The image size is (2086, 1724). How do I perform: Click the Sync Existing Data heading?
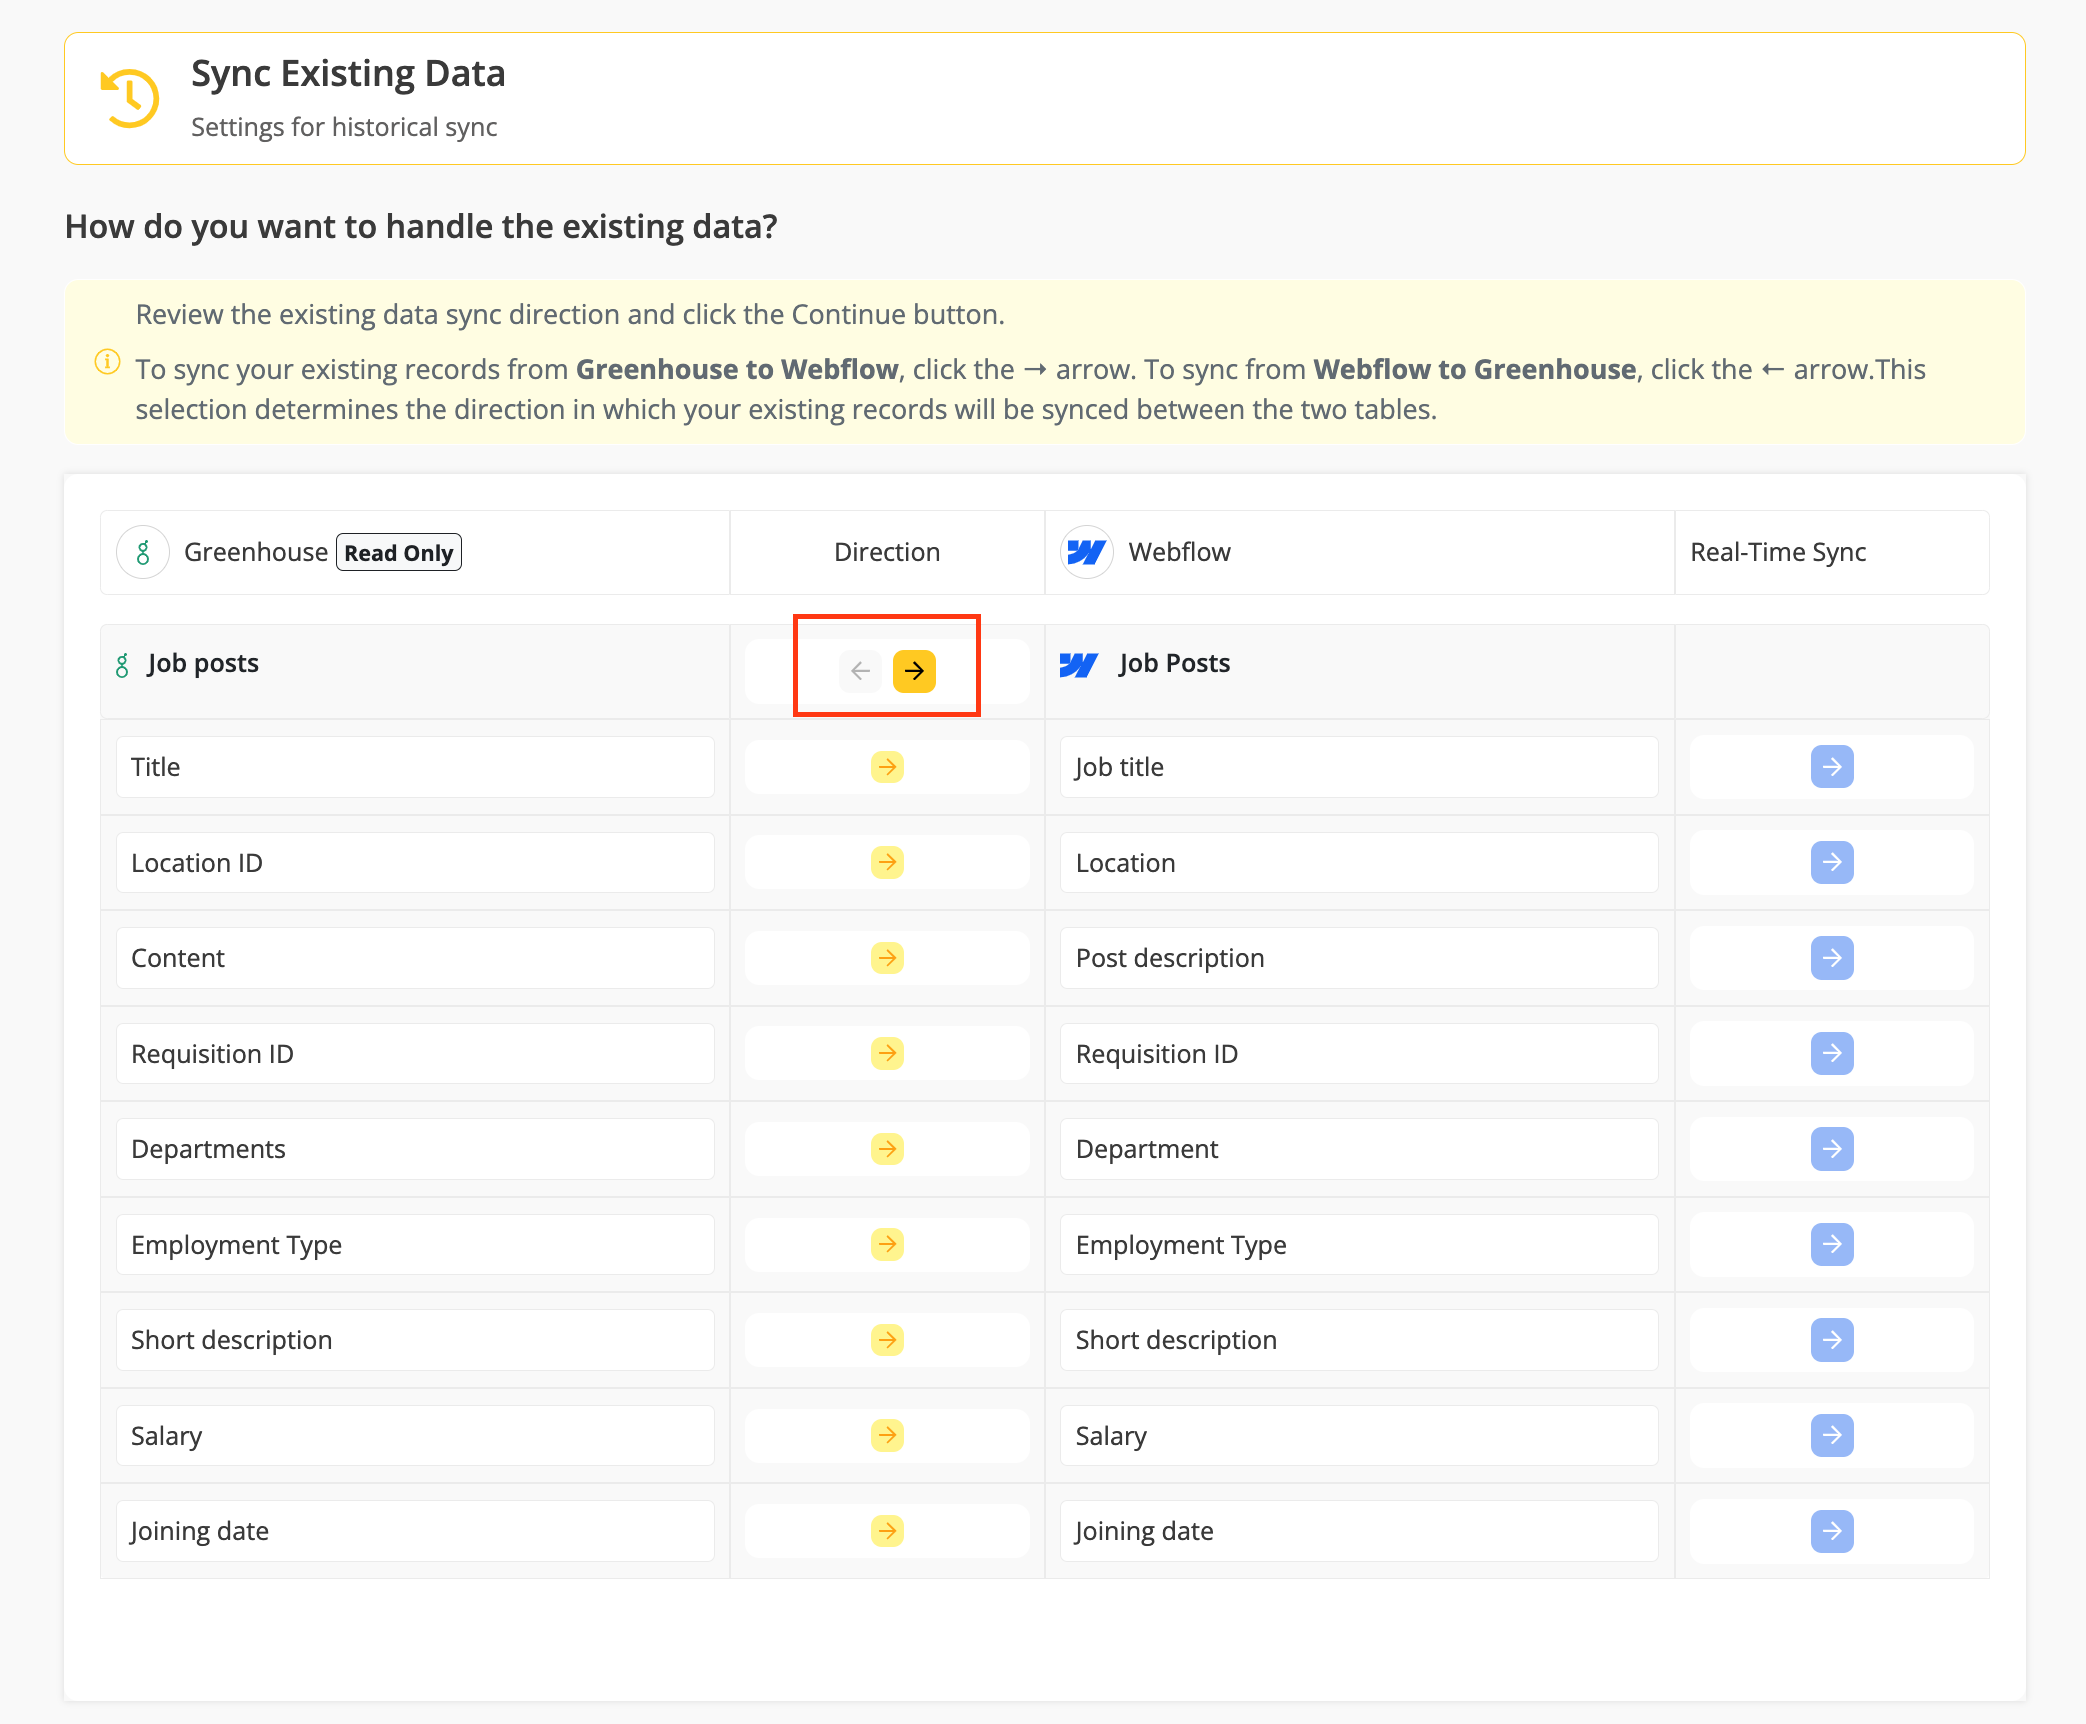348,74
